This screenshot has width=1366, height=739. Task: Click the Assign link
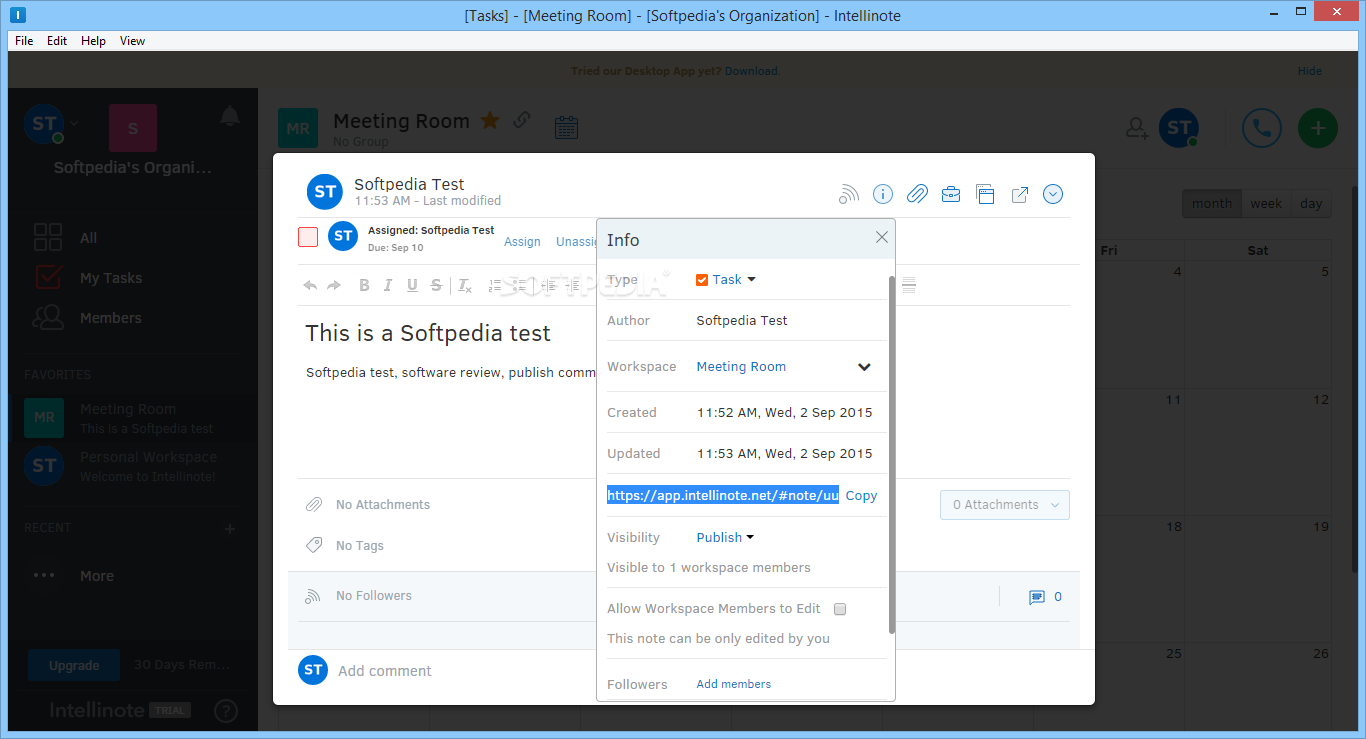click(522, 242)
